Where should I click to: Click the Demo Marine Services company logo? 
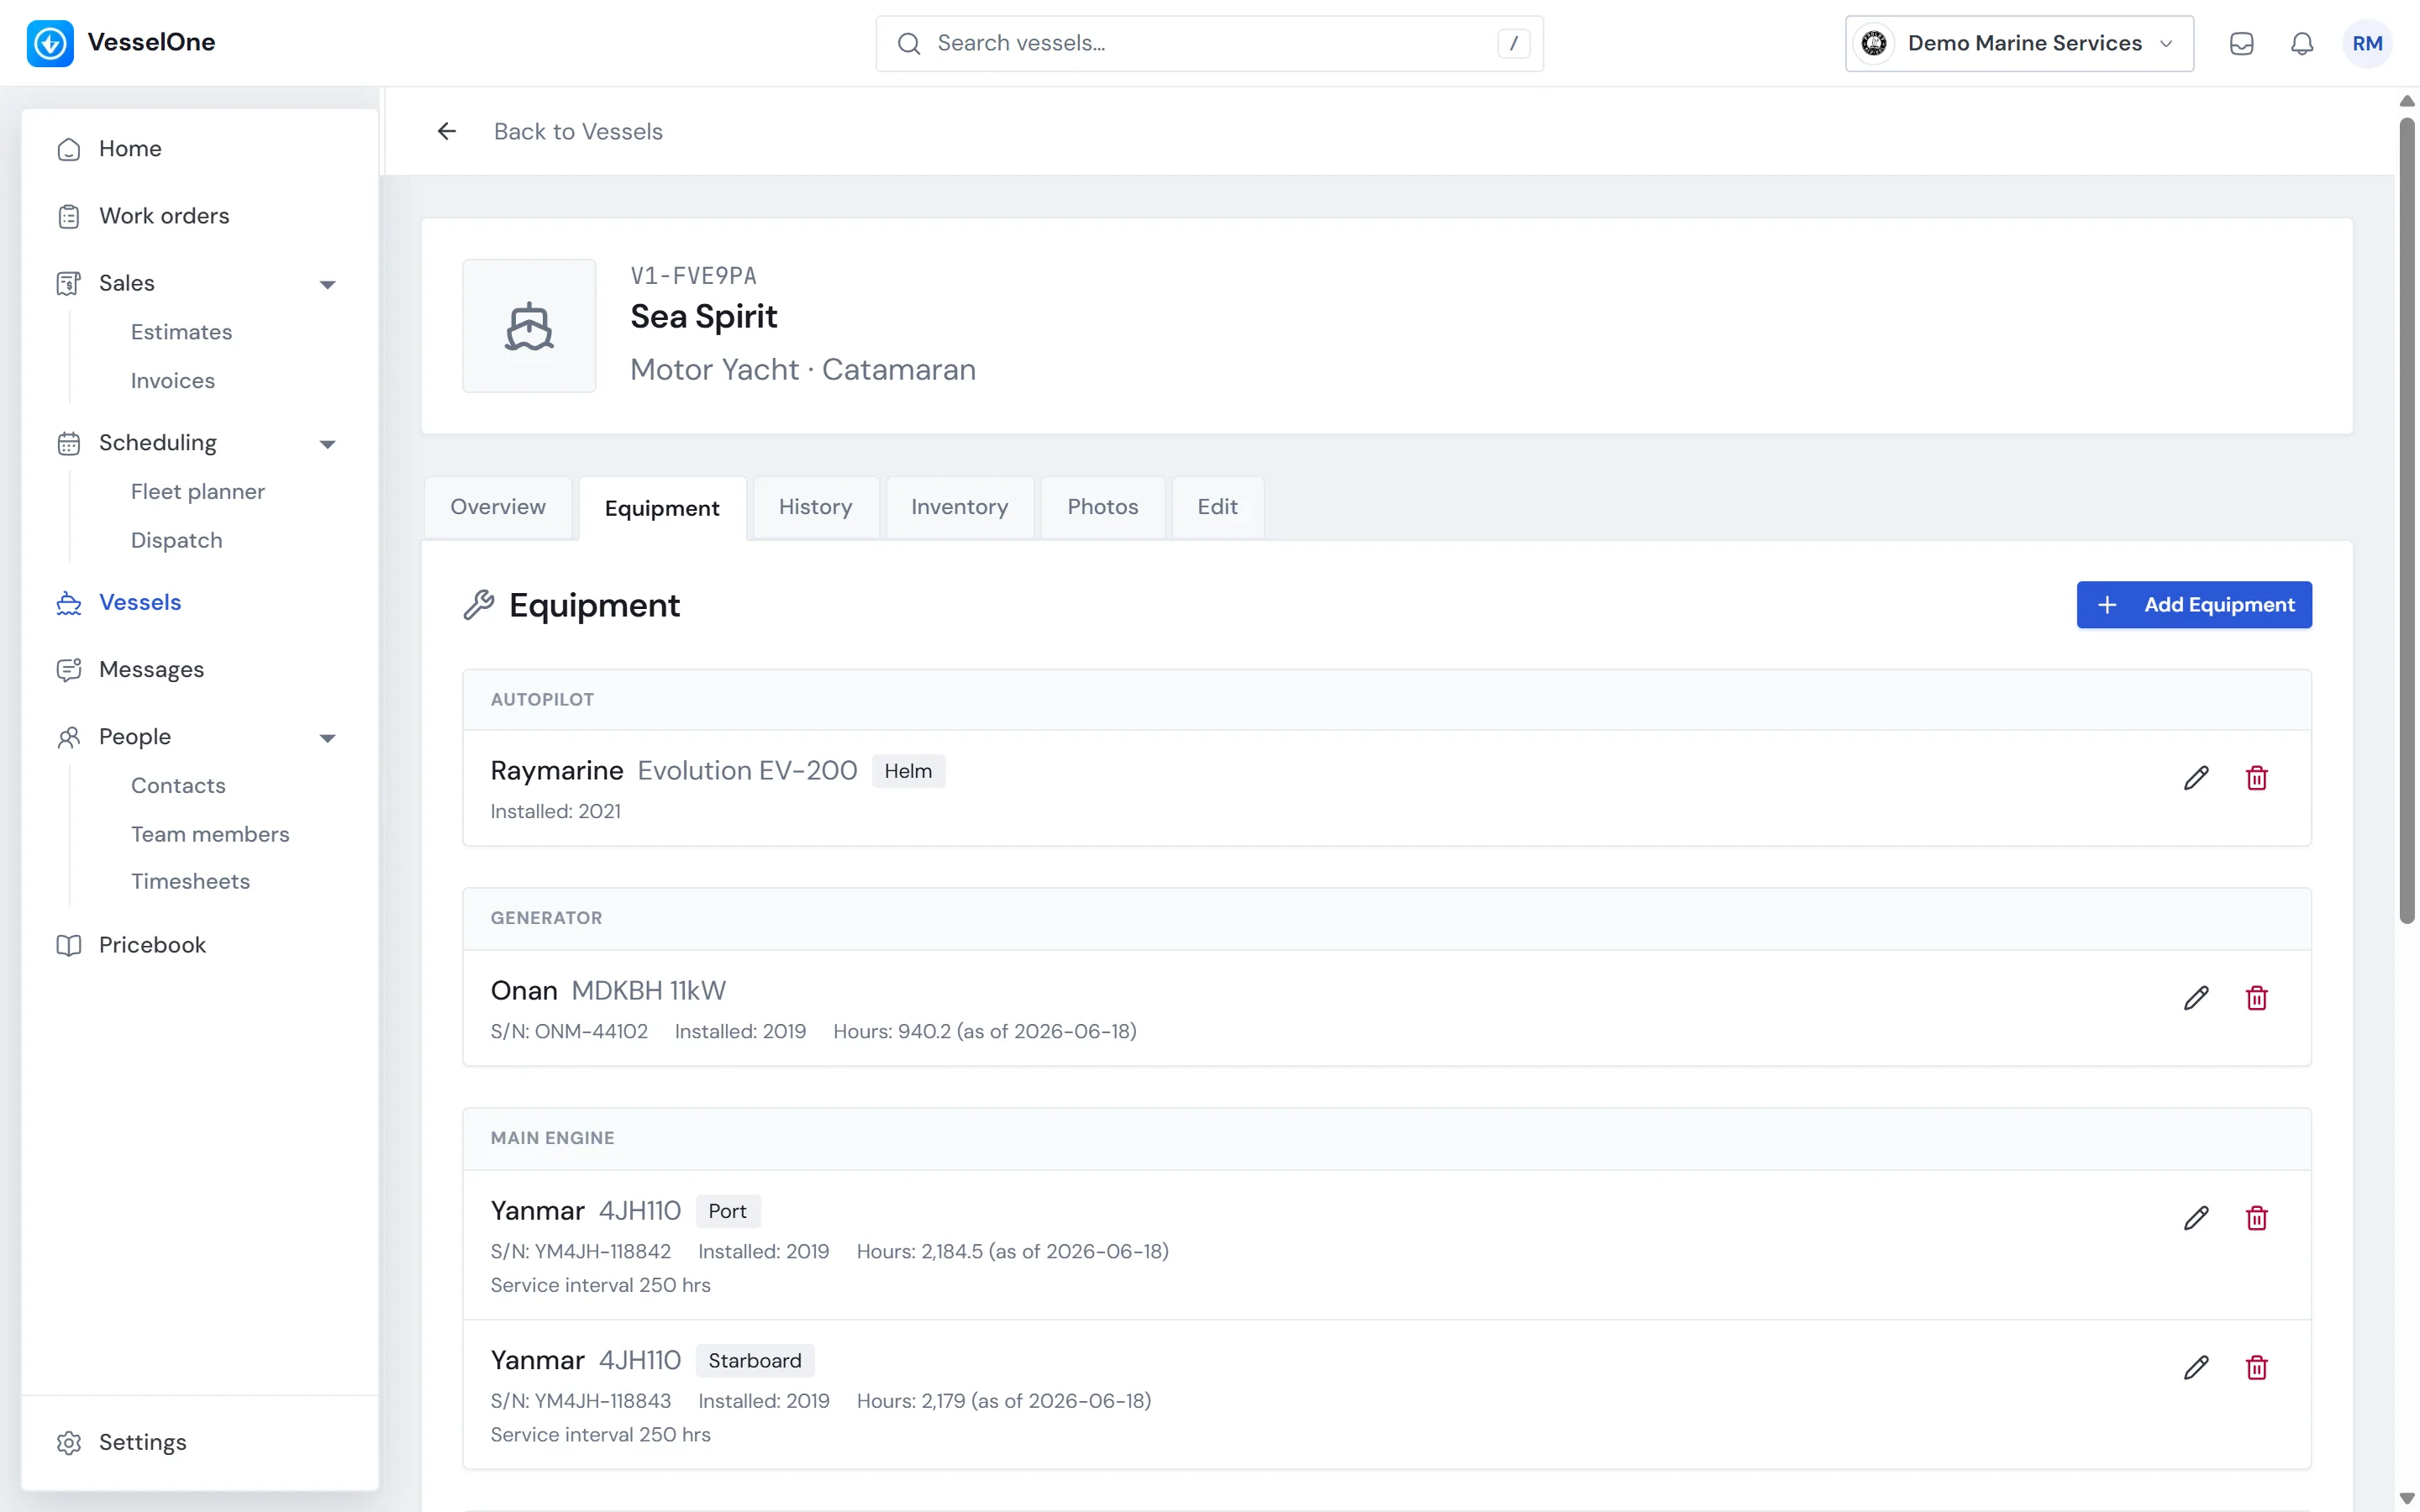[1874, 43]
